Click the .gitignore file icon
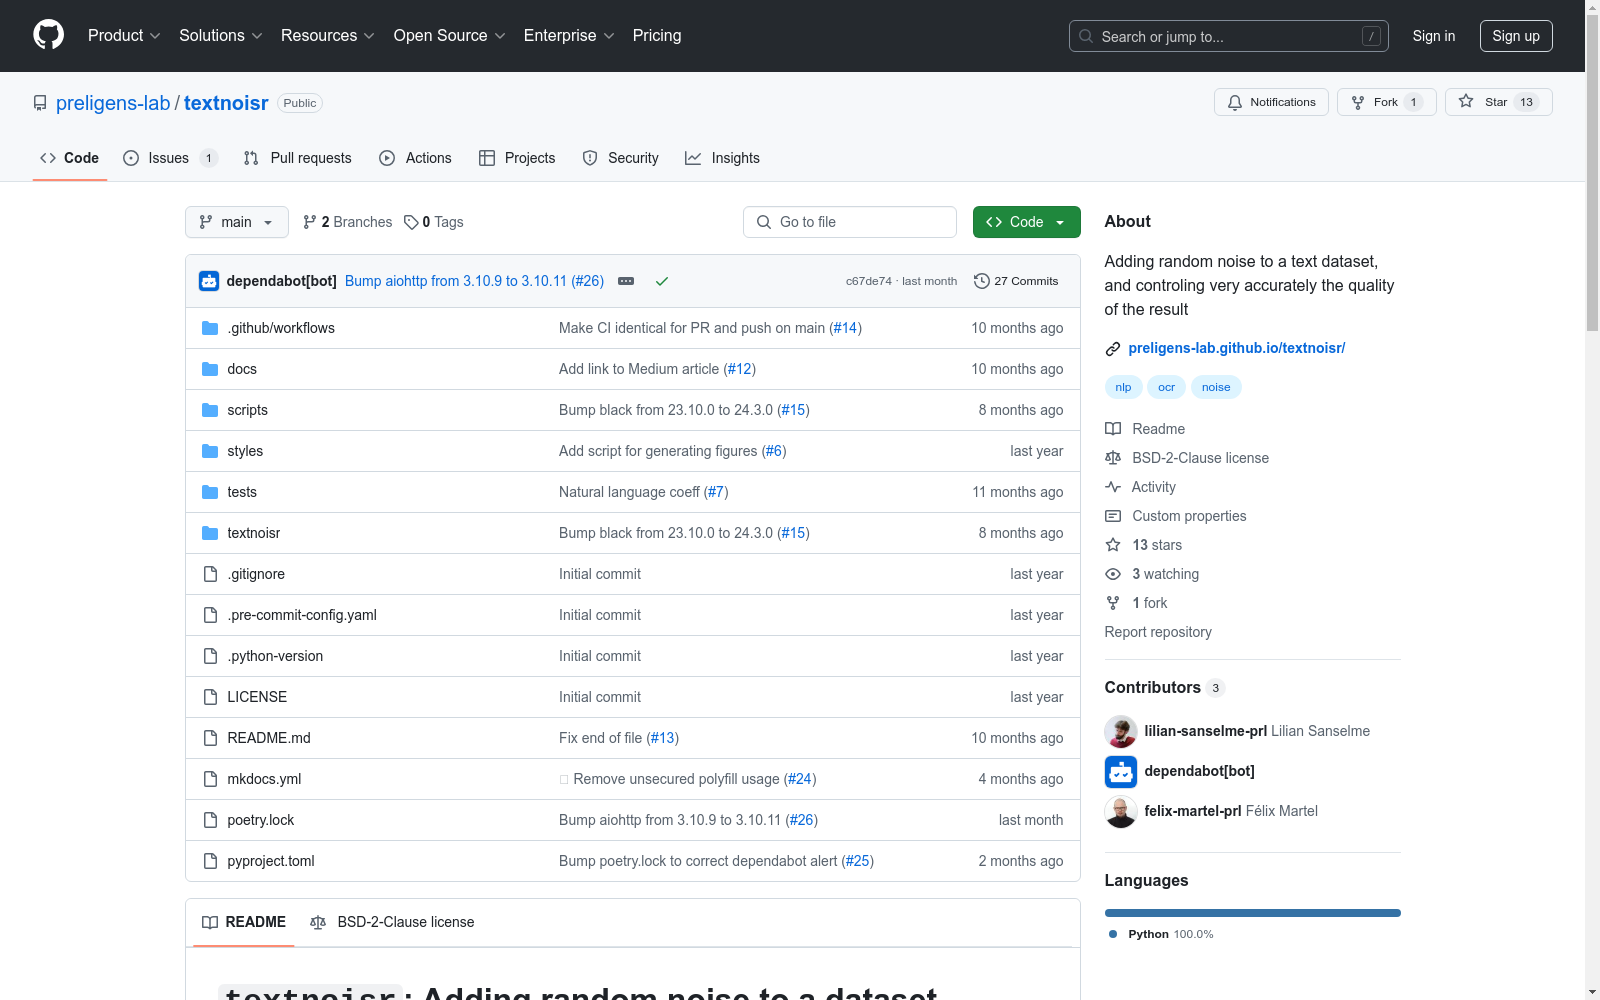The width and height of the screenshot is (1600, 1000). tap(210, 574)
